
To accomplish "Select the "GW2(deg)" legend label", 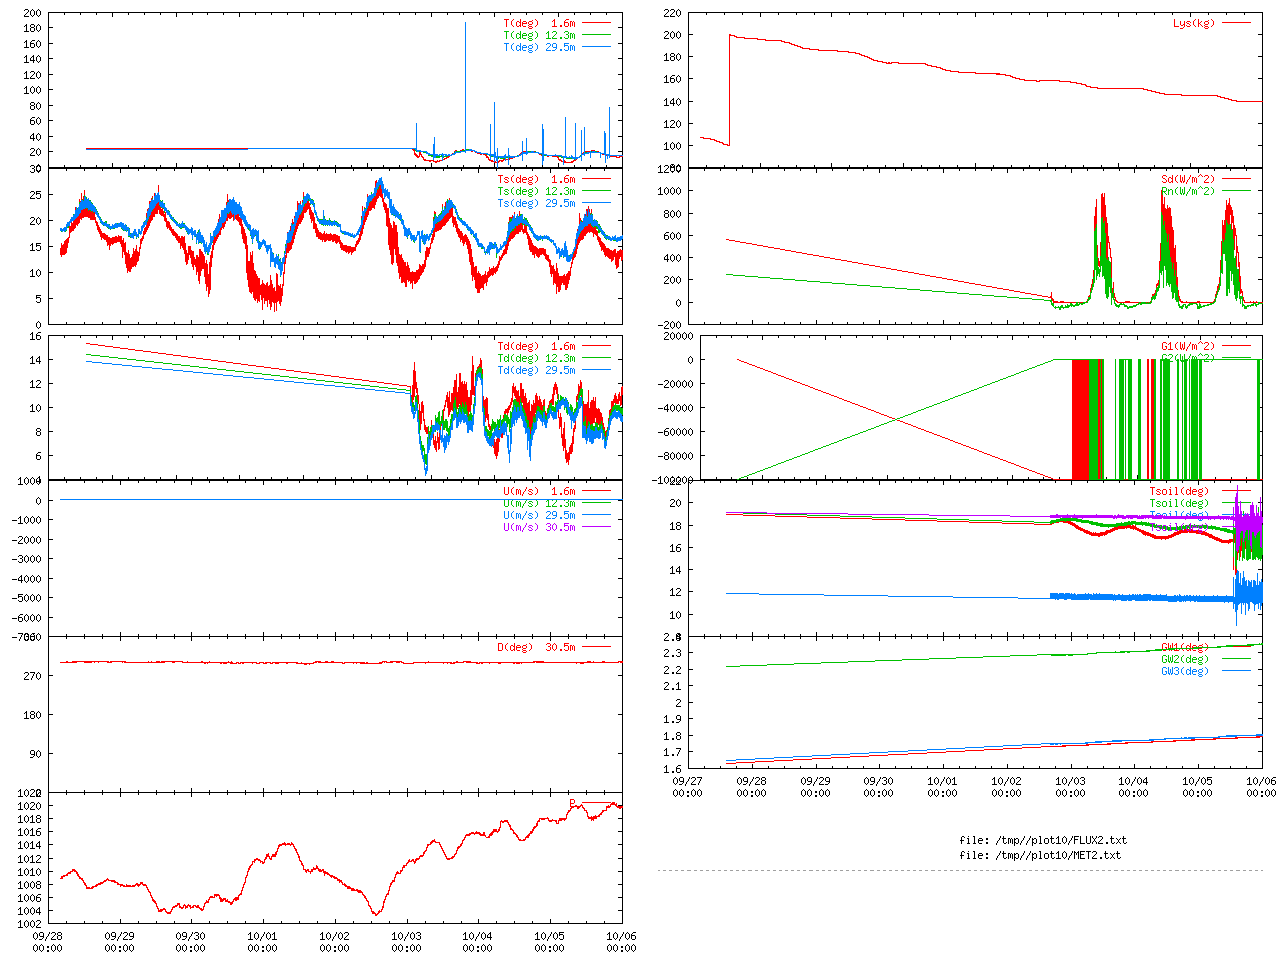I will click(1185, 659).
